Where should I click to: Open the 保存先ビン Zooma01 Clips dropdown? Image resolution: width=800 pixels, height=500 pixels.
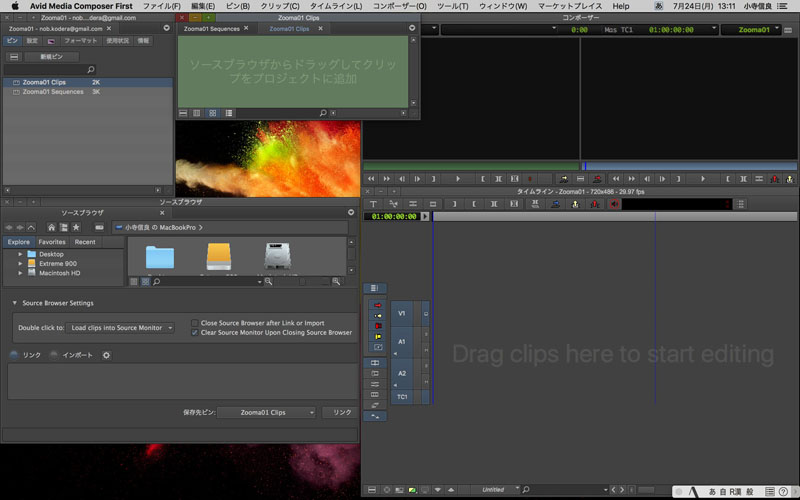pos(266,412)
